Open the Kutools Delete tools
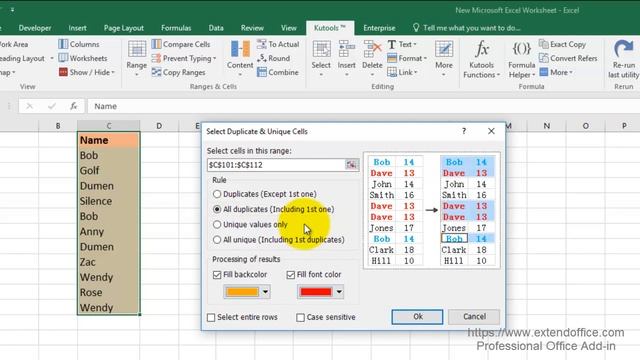This screenshot has height=360, width=640. tap(372, 58)
